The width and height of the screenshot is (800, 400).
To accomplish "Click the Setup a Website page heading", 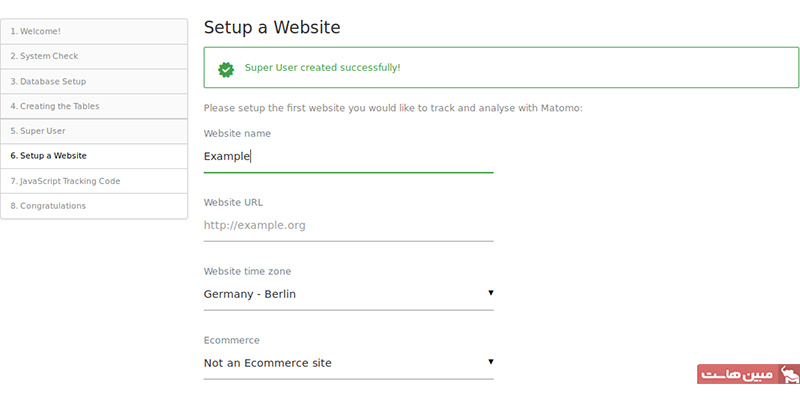I will coord(271,27).
